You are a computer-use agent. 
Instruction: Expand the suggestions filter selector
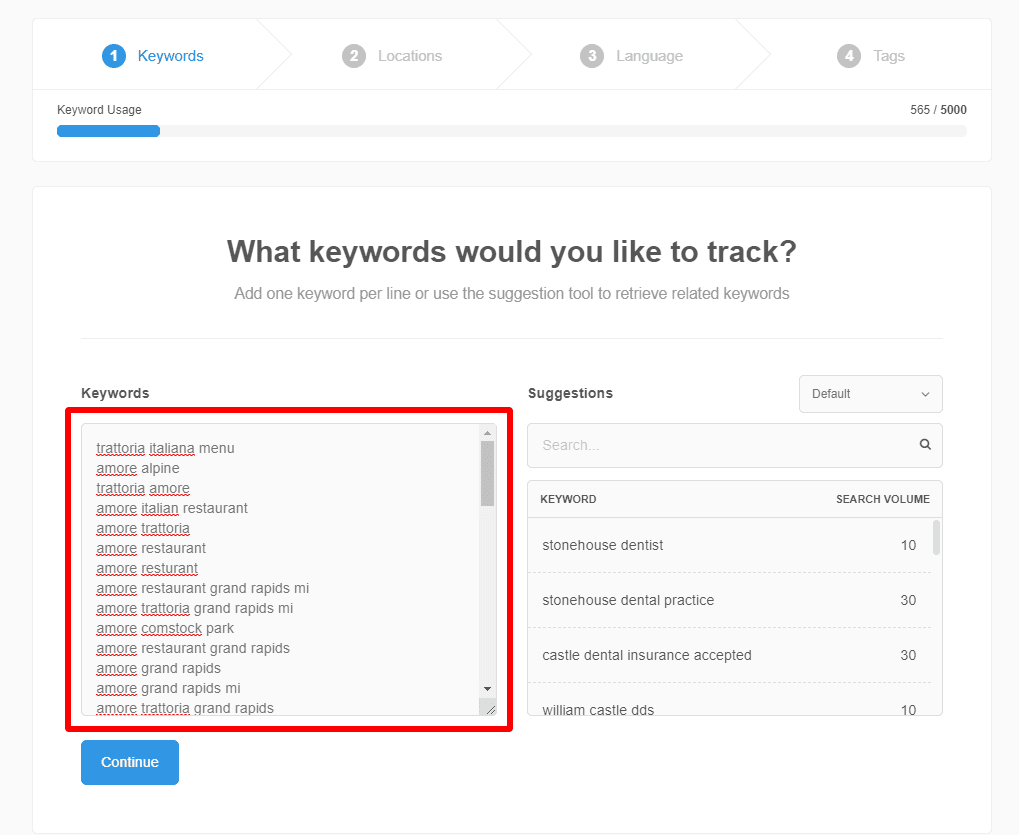(869, 394)
